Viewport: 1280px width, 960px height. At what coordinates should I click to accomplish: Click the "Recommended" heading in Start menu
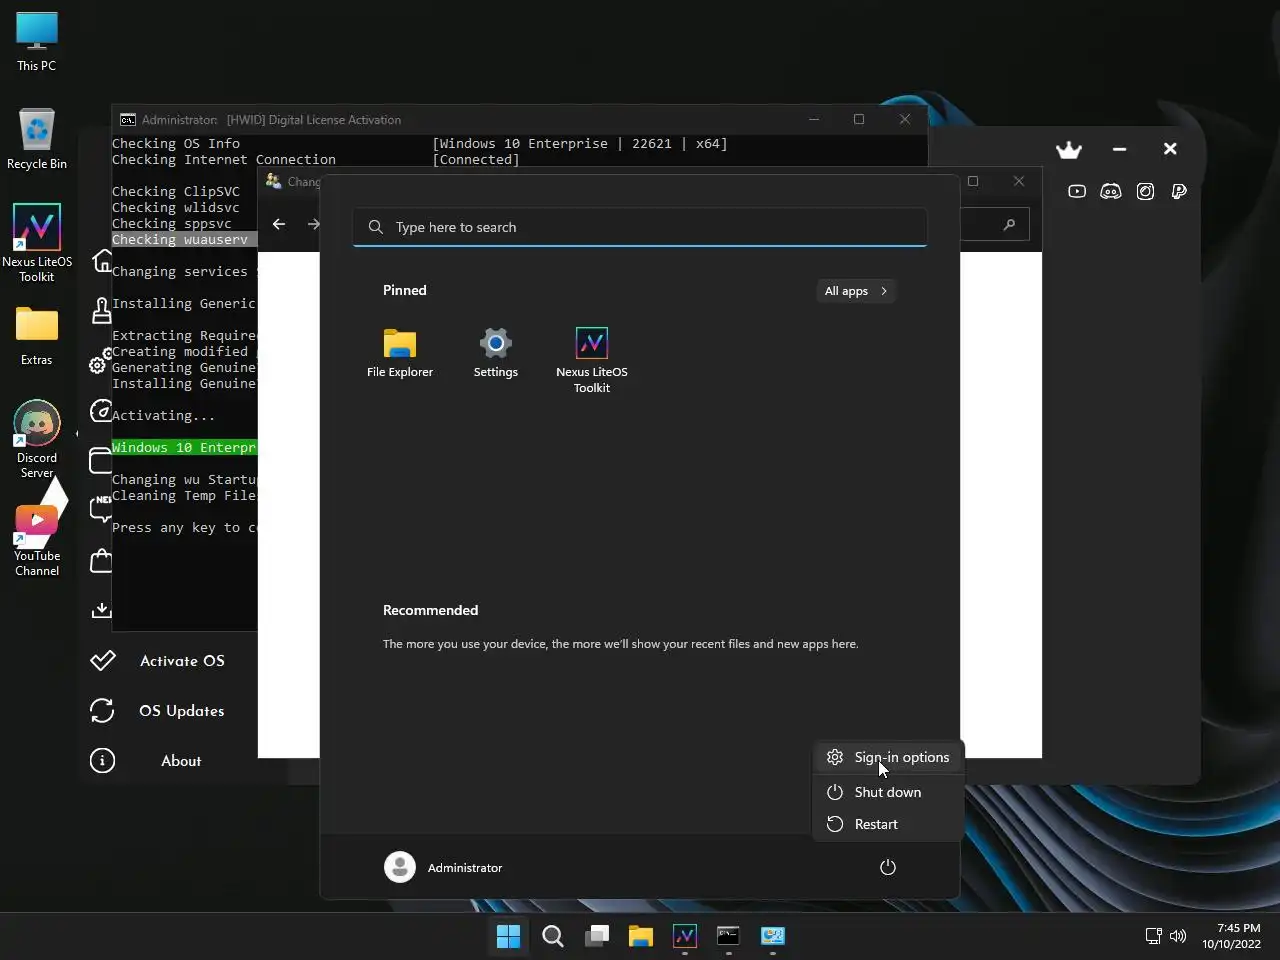coord(430,610)
